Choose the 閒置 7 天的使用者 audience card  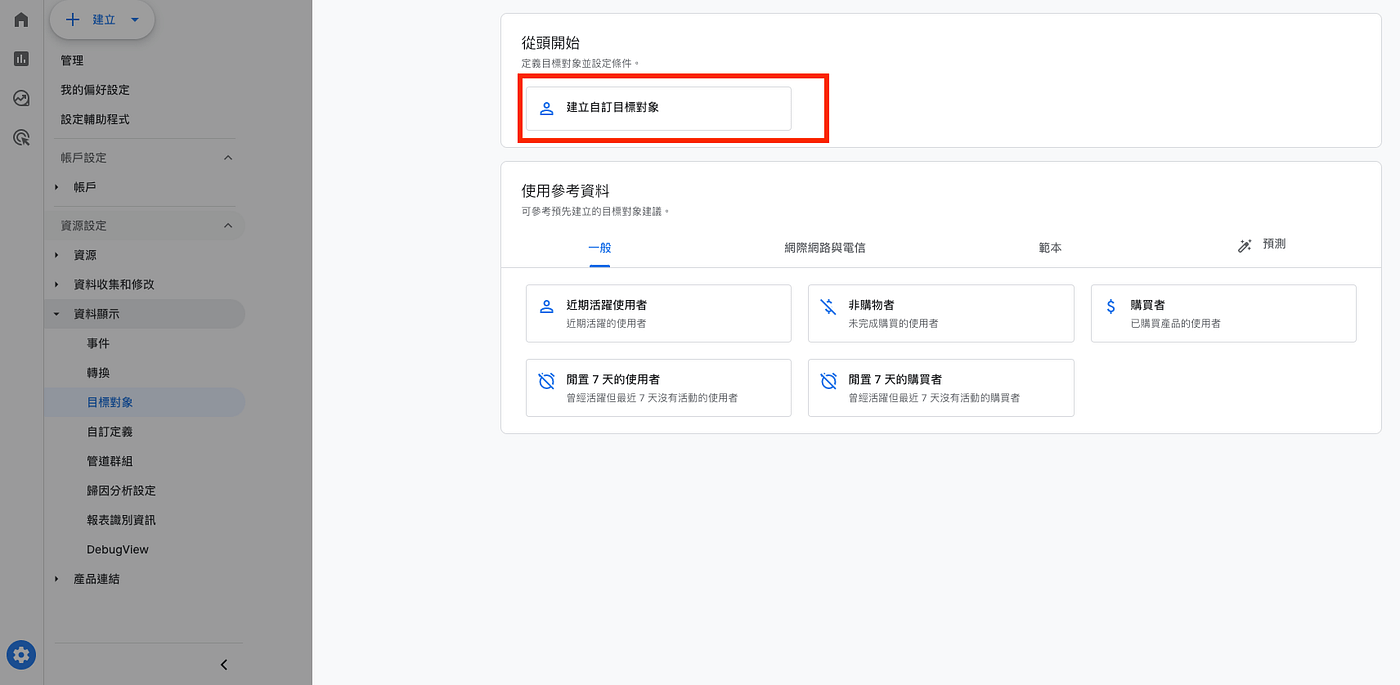click(659, 388)
